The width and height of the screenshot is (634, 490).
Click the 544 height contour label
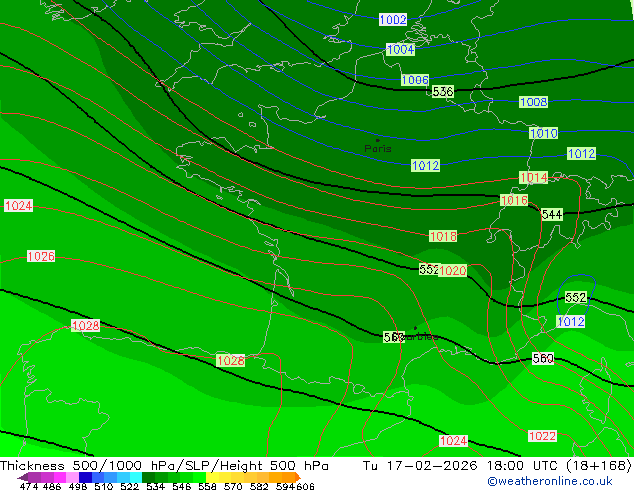pos(552,214)
